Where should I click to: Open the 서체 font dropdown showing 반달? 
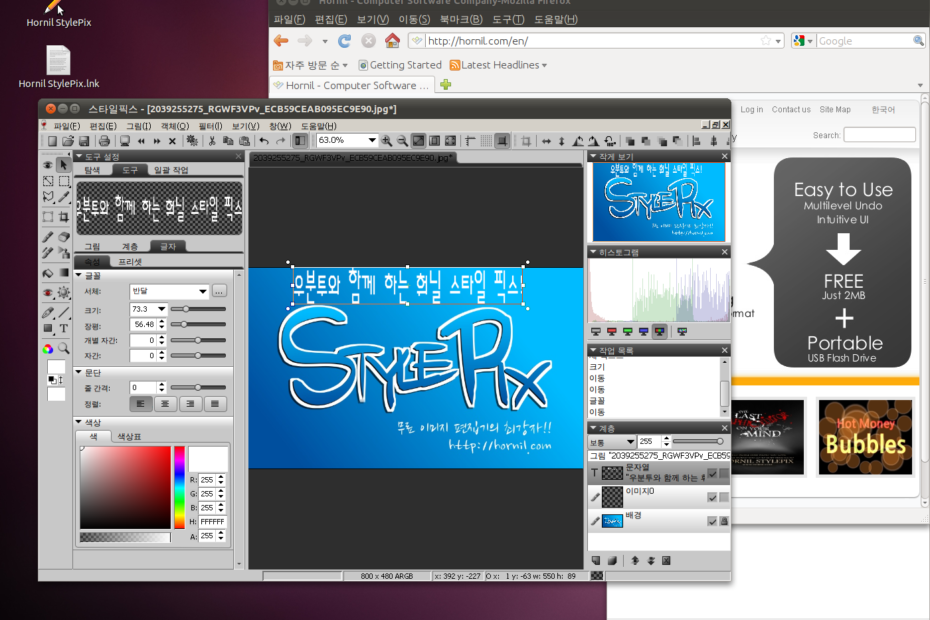click(x=202, y=291)
